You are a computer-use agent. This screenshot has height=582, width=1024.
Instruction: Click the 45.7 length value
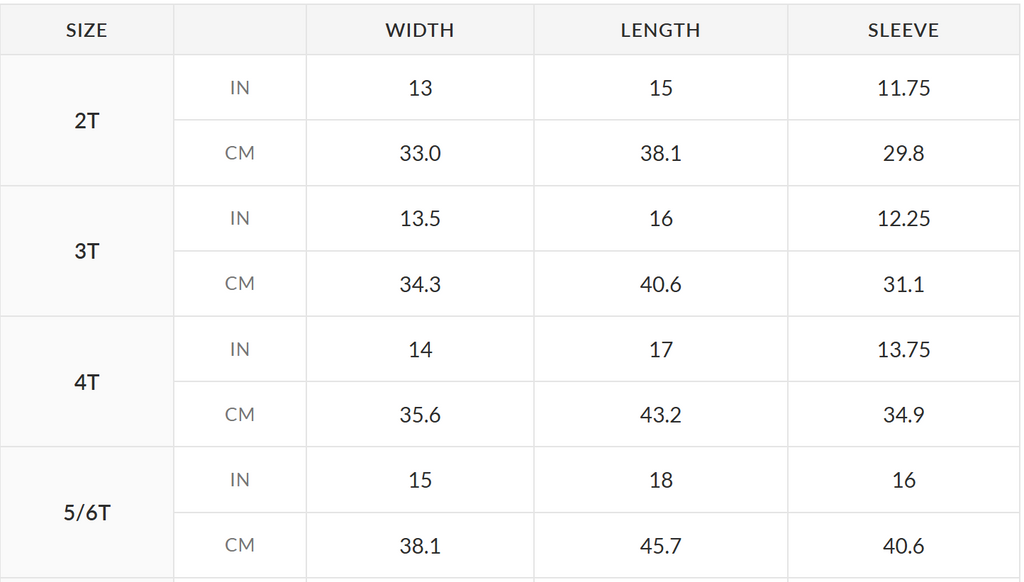pyautogui.click(x=660, y=545)
